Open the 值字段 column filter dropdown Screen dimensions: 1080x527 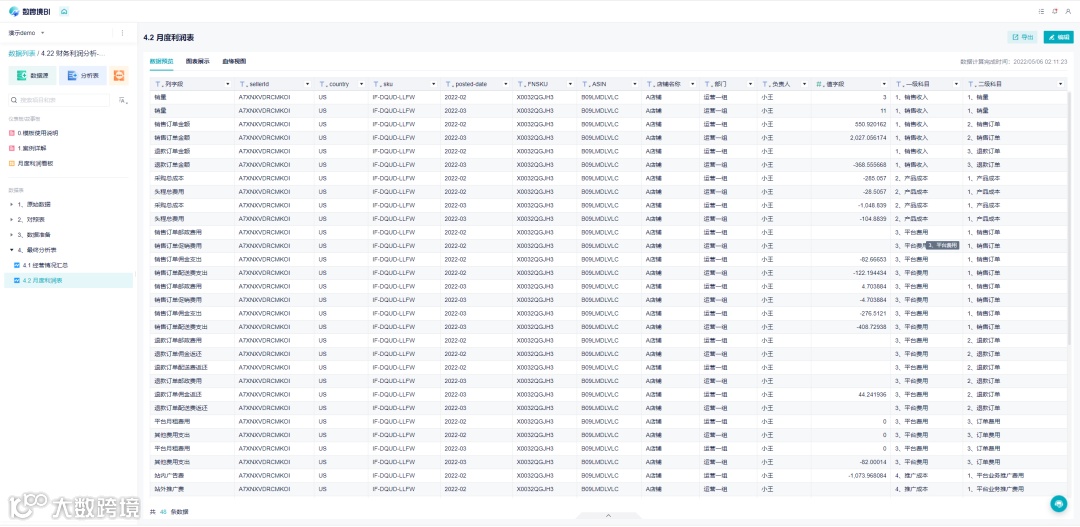point(884,84)
